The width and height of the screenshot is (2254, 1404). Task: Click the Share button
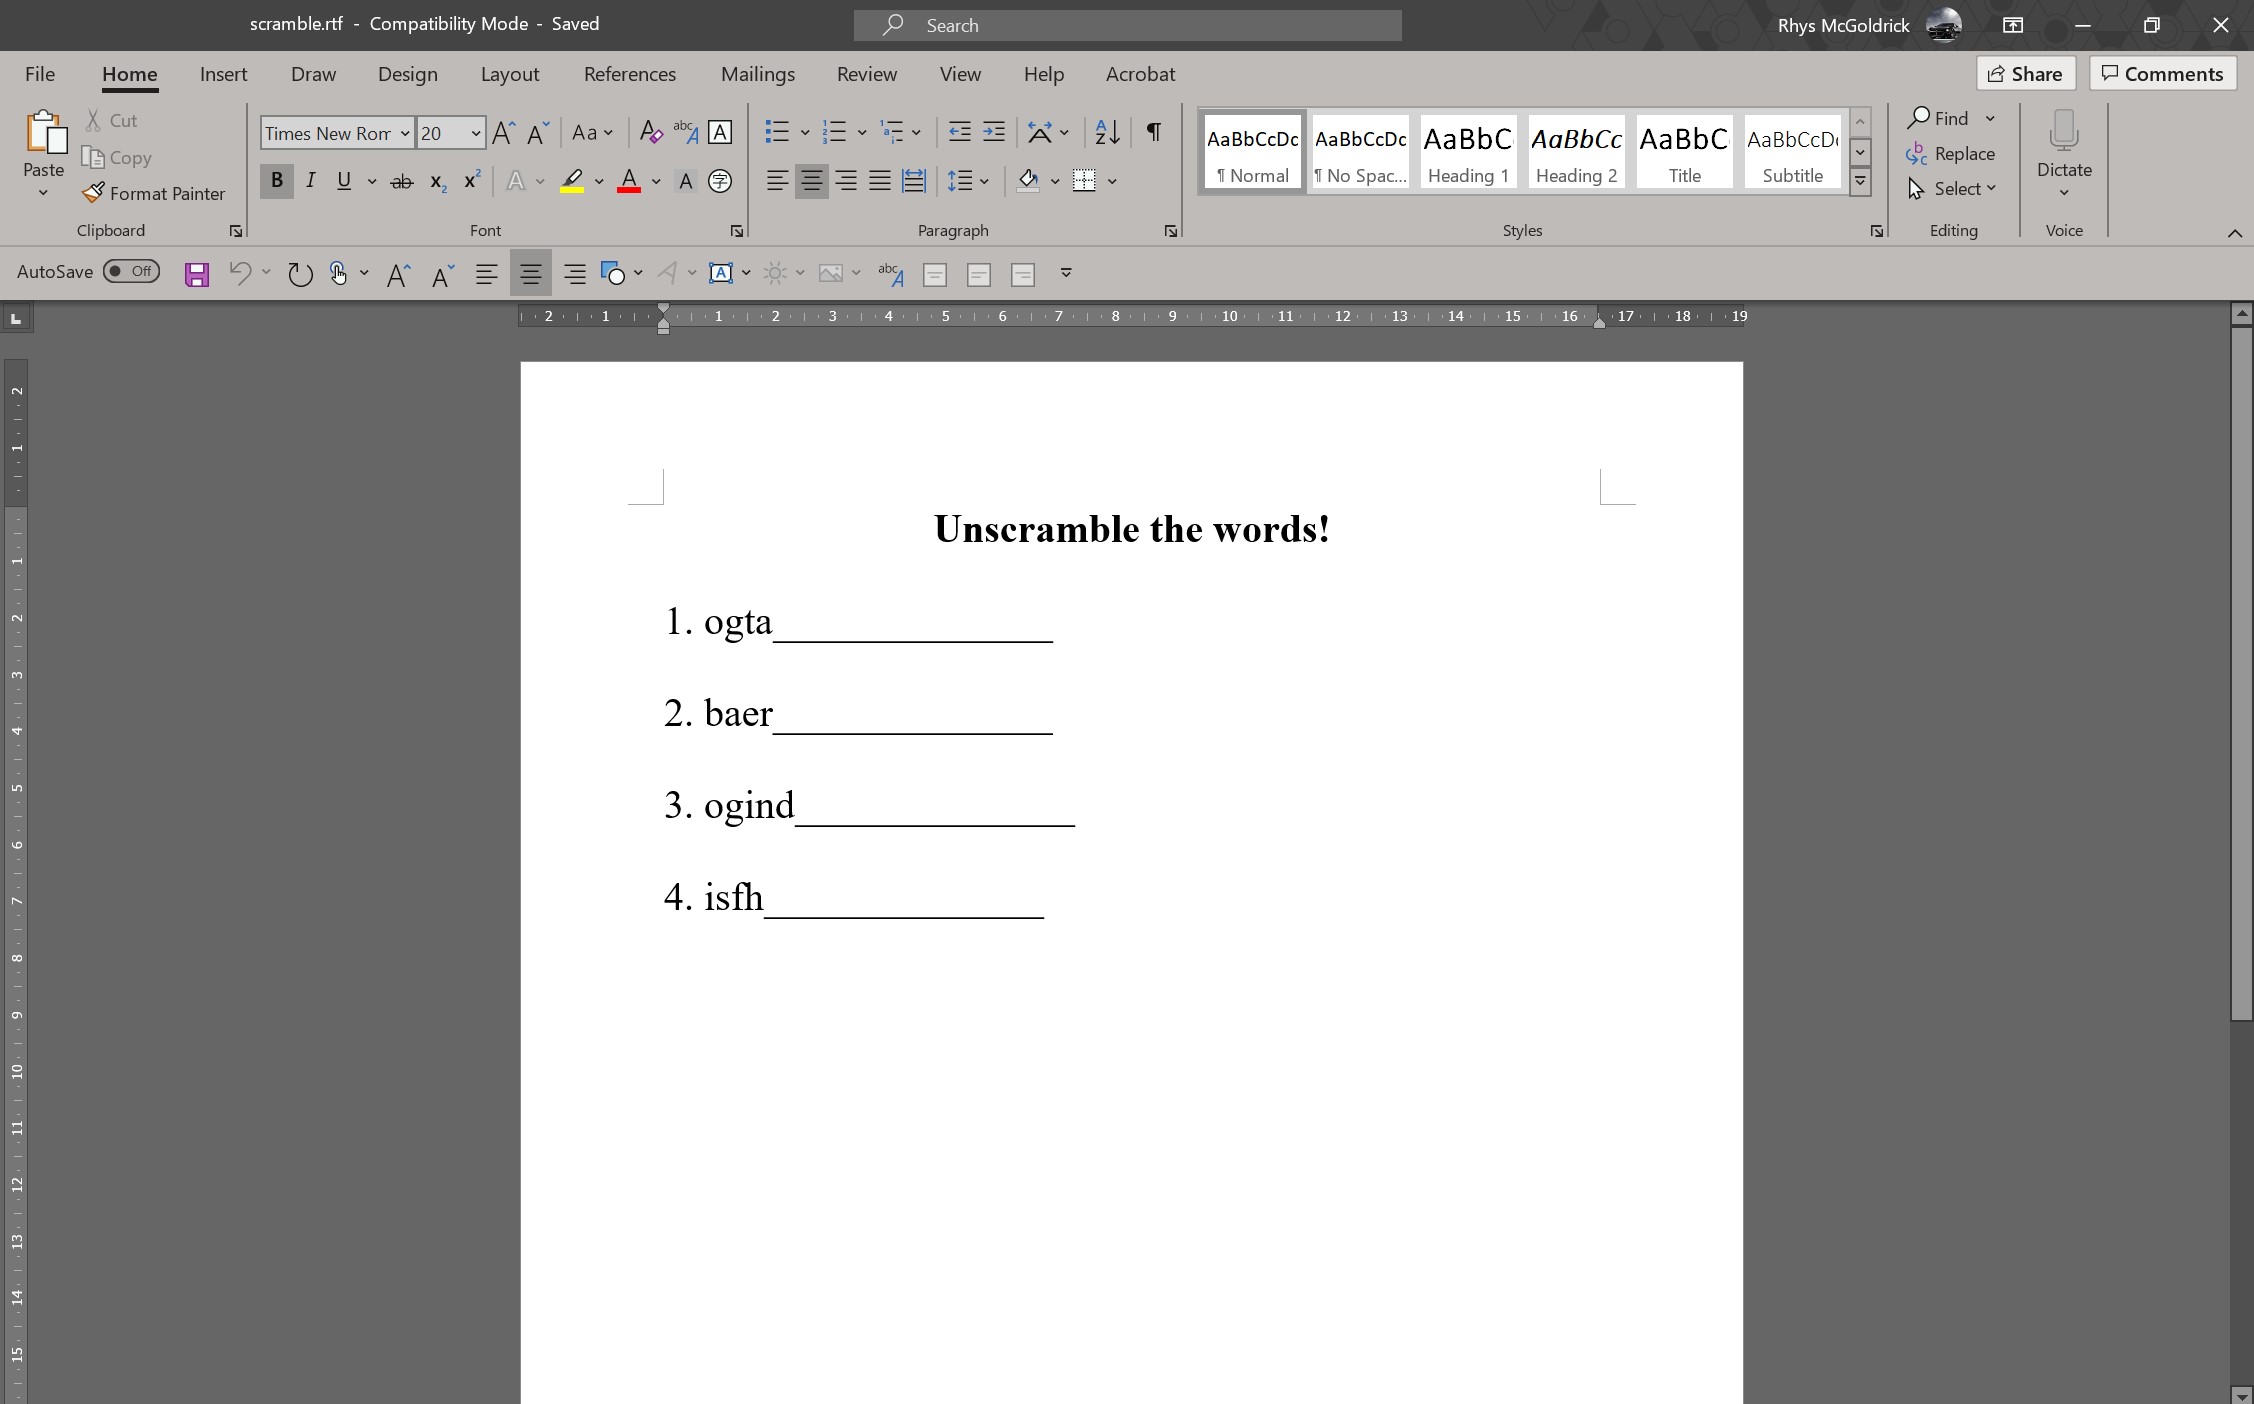coord(2025,74)
